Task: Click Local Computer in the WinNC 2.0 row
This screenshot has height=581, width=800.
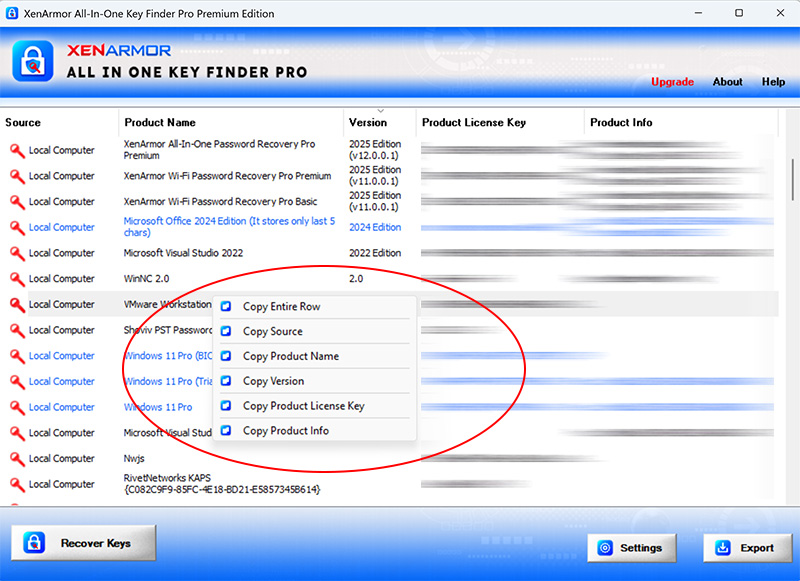Action: (62, 279)
